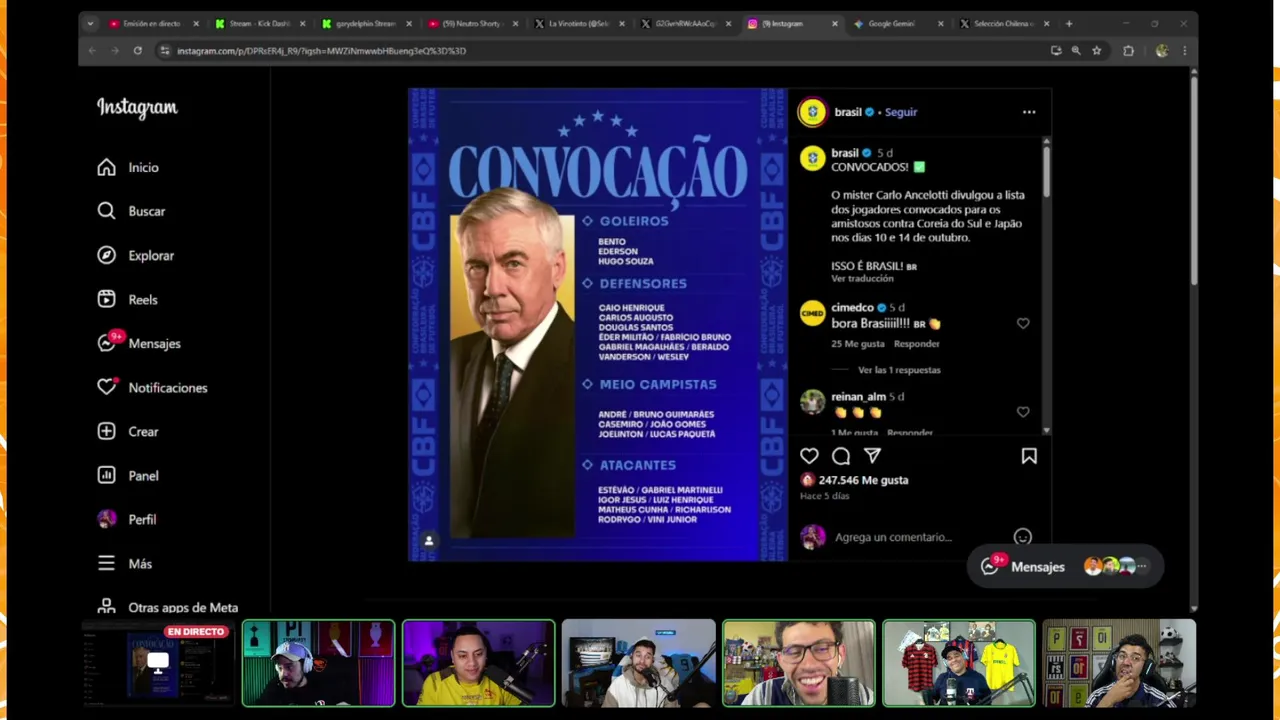Switch to Neutro Shorty tab
The height and width of the screenshot is (720, 1280).
(473, 23)
